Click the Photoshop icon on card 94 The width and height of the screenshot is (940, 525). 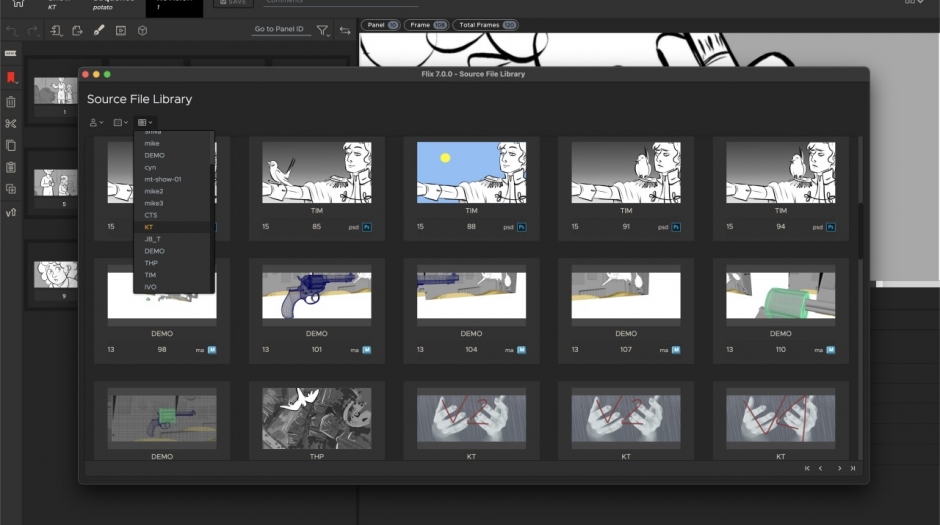click(831, 227)
